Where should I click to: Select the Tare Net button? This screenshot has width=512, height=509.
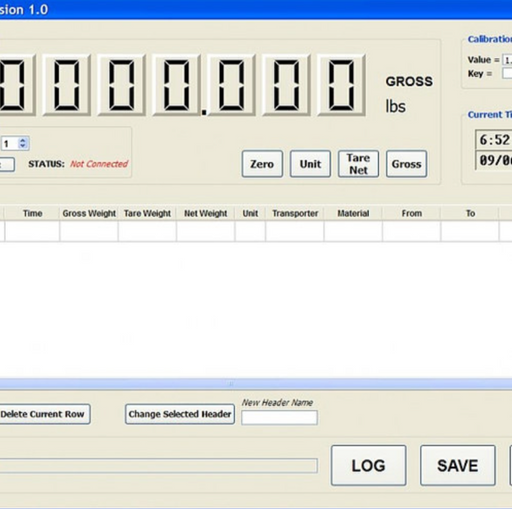click(x=358, y=164)
